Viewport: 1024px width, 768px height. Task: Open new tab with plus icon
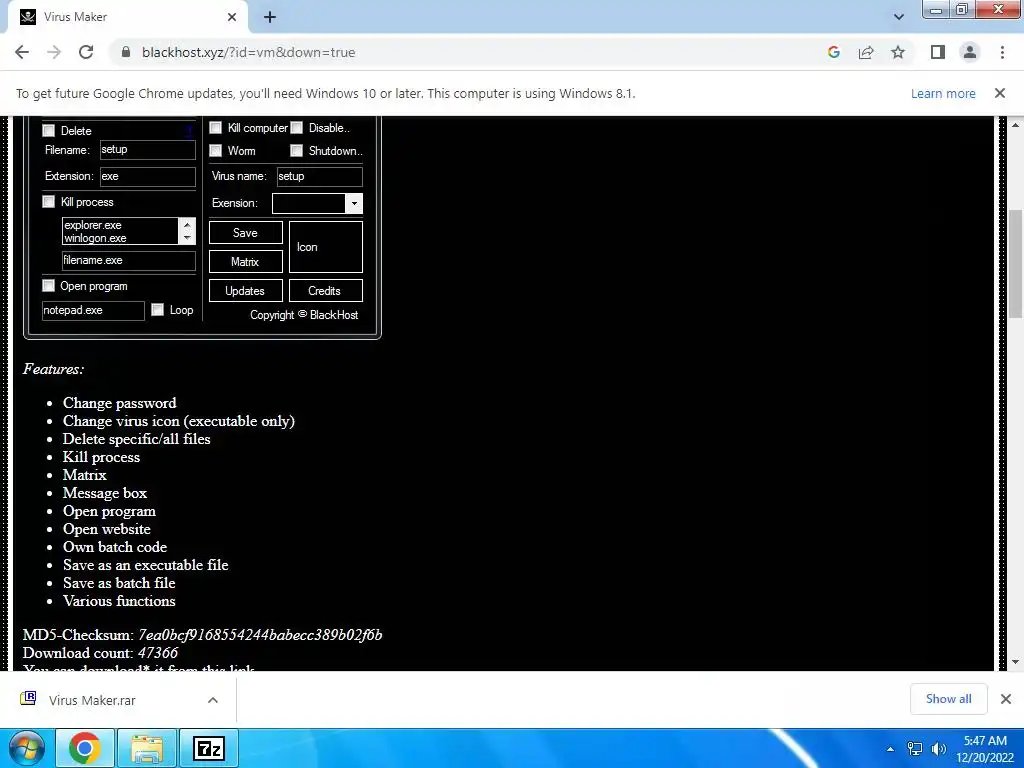pyautogui.click(x=270, y=17)
